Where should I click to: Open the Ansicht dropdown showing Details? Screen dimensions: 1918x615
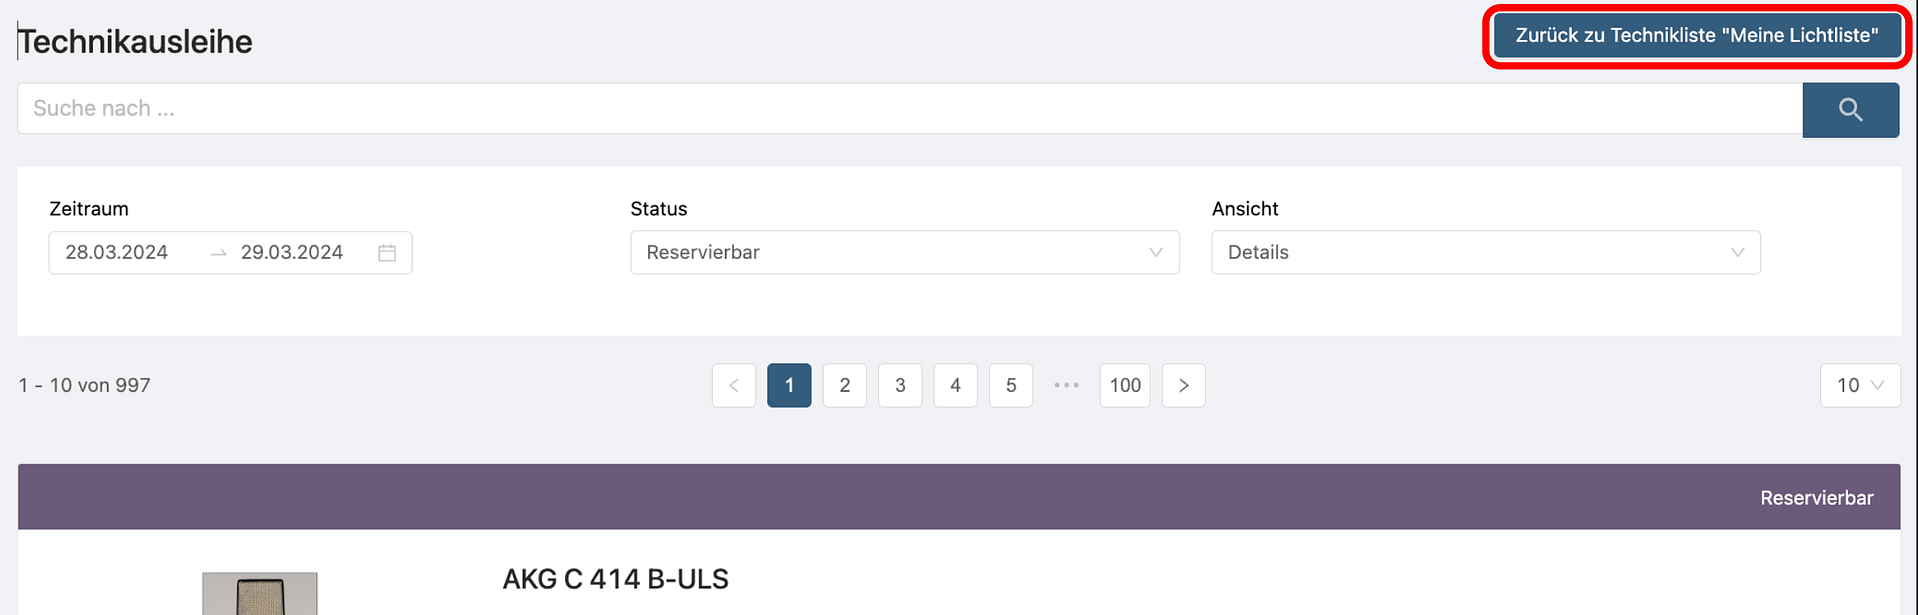1485,253
